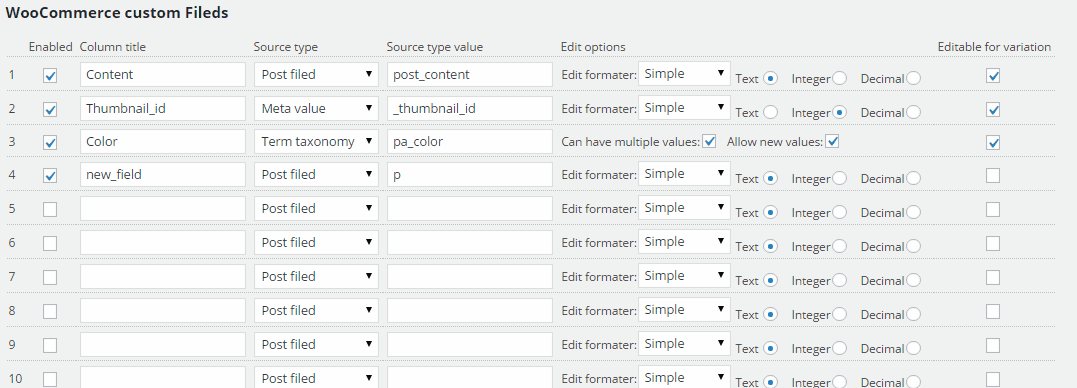Select Decimal radio in Content row

[x=914, y=78]
